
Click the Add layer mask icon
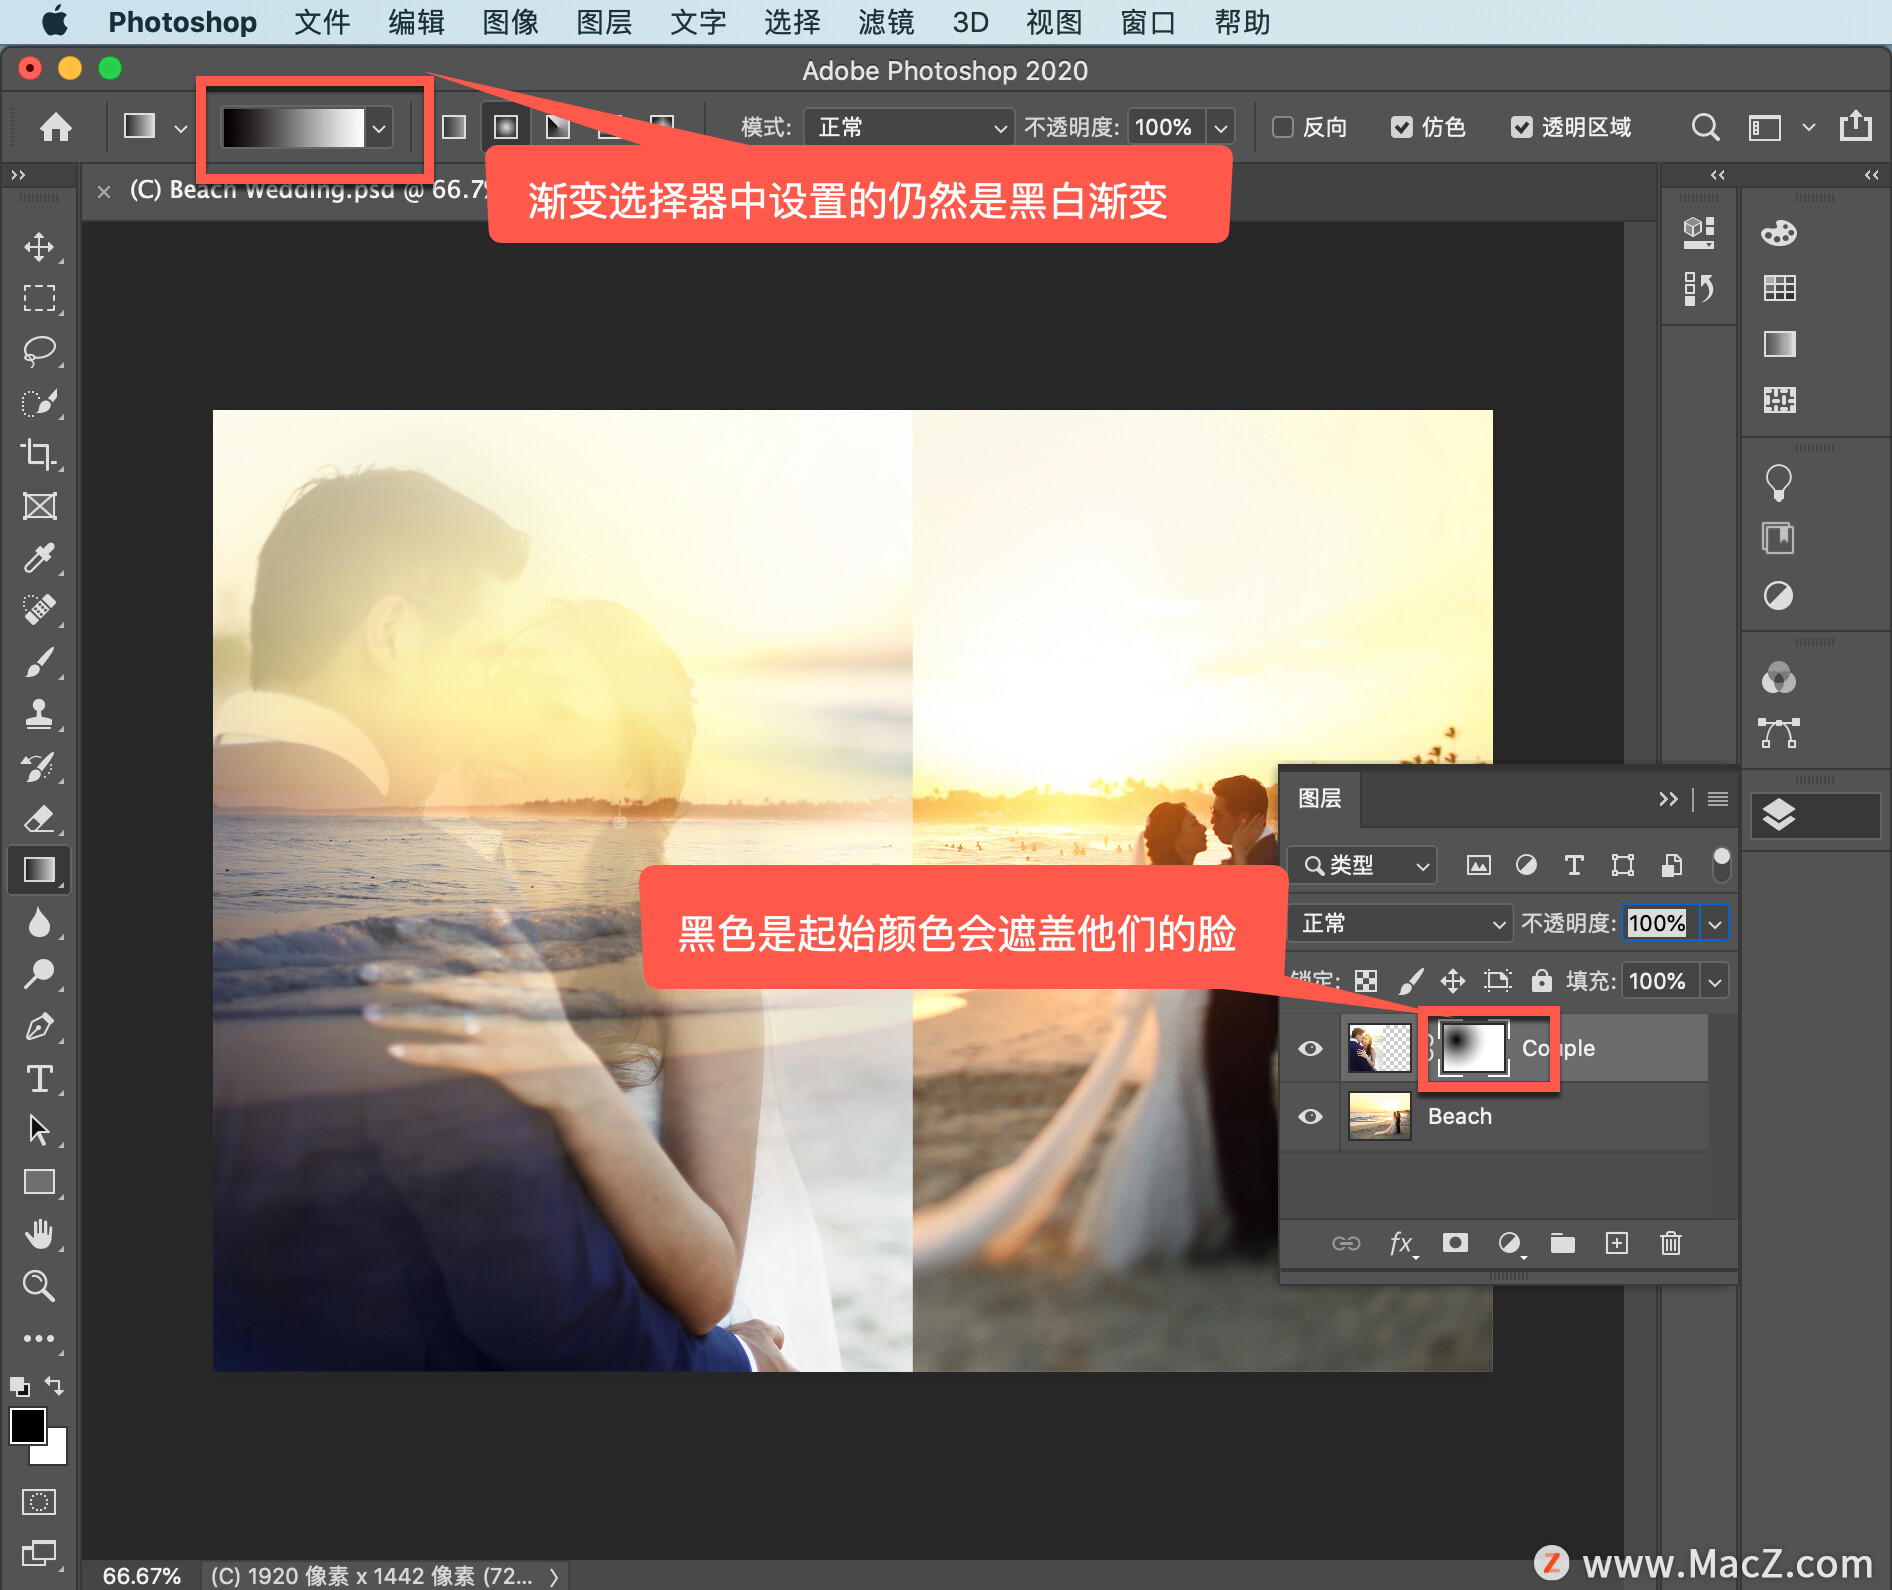1455,1243
